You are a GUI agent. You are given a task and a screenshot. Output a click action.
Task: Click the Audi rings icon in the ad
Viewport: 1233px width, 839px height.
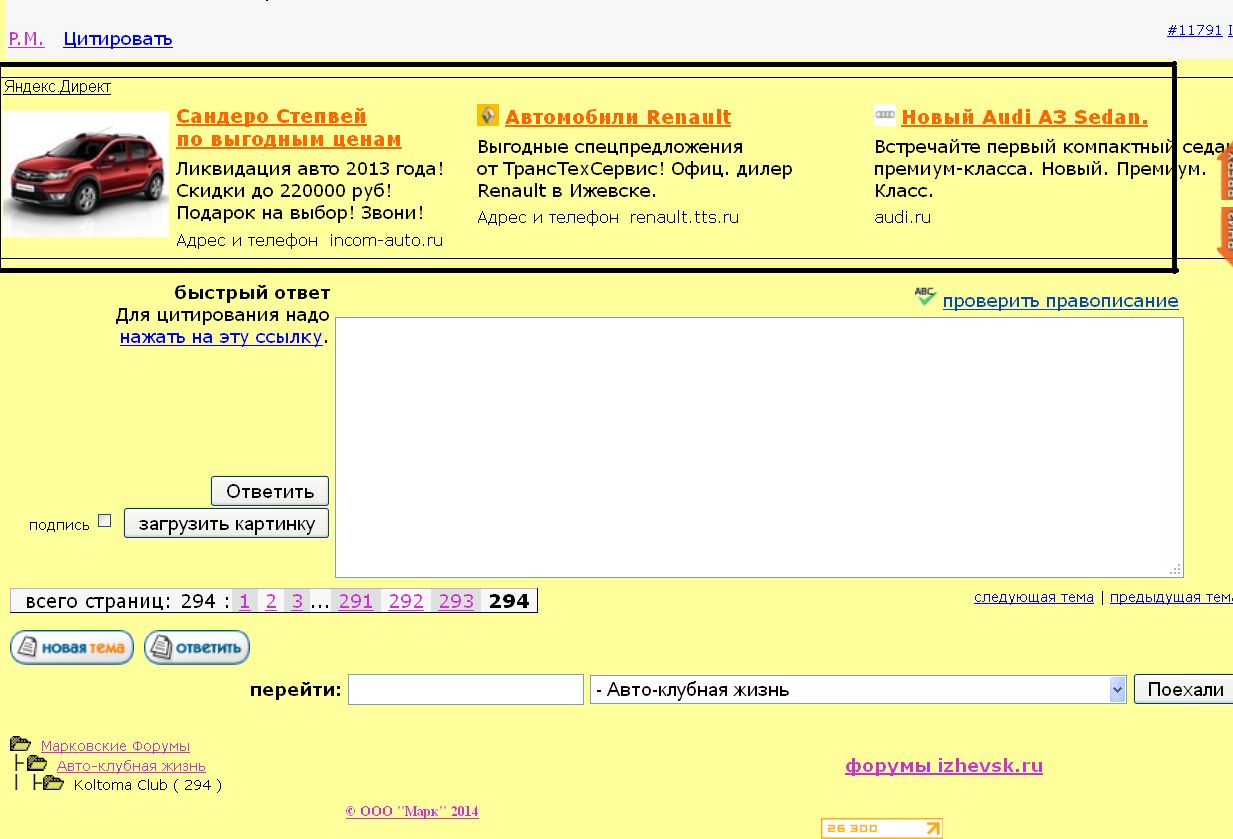885,115
